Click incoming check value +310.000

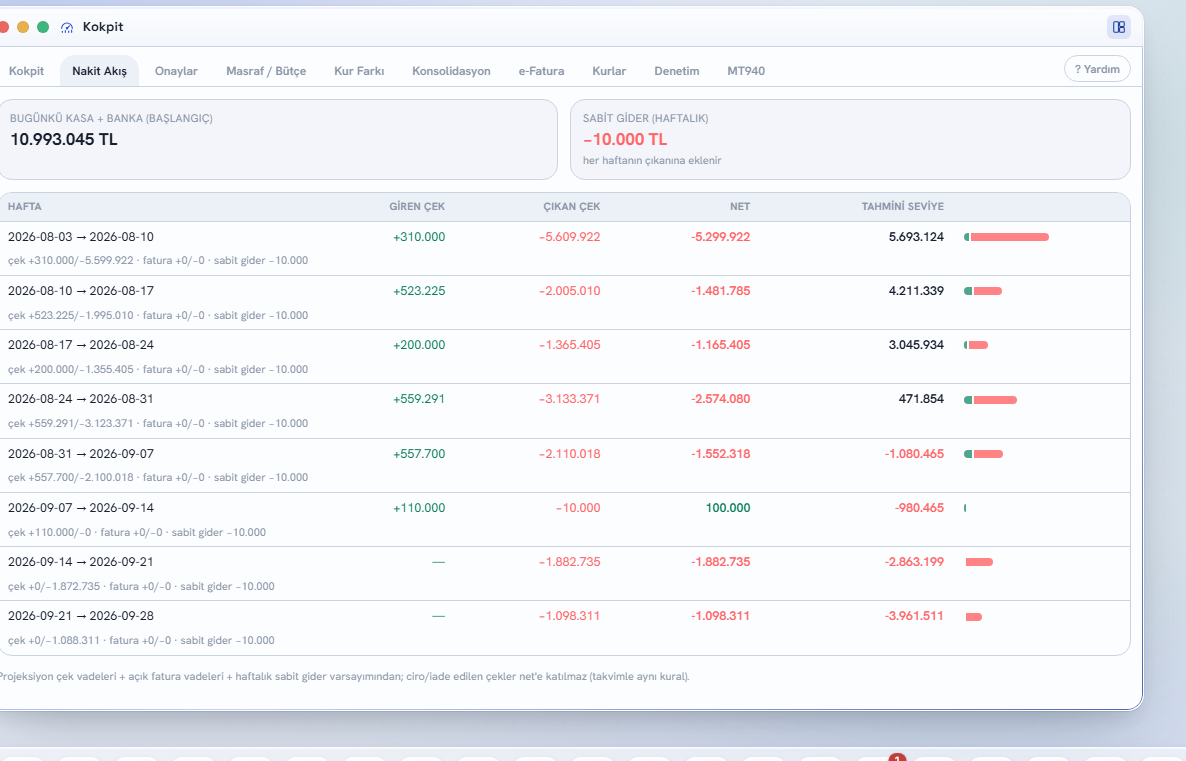(419, 237)
